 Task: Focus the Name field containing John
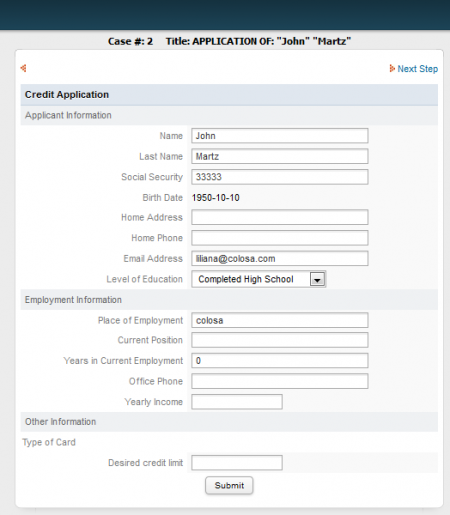pos(280,136)
